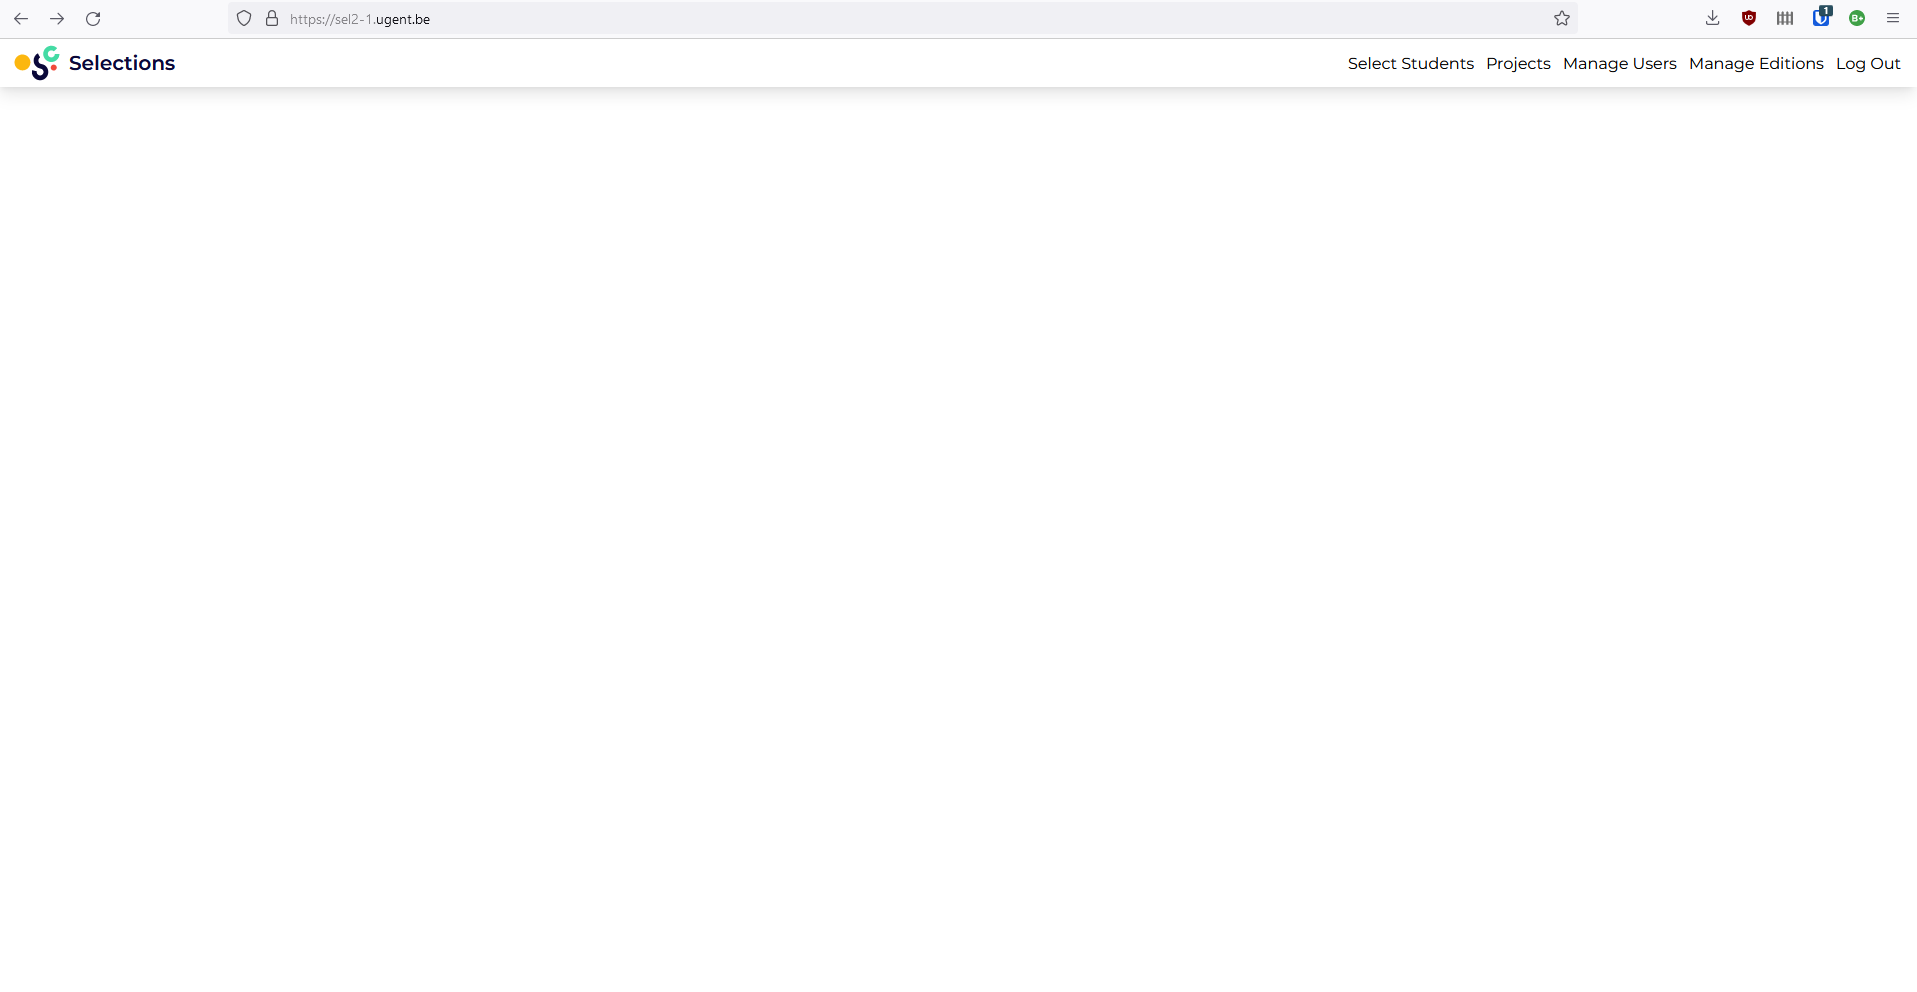The width and height of the screenshot is (1917, 992).
Task: Open the green B+ extension icon
Action: coord(1857,18)
